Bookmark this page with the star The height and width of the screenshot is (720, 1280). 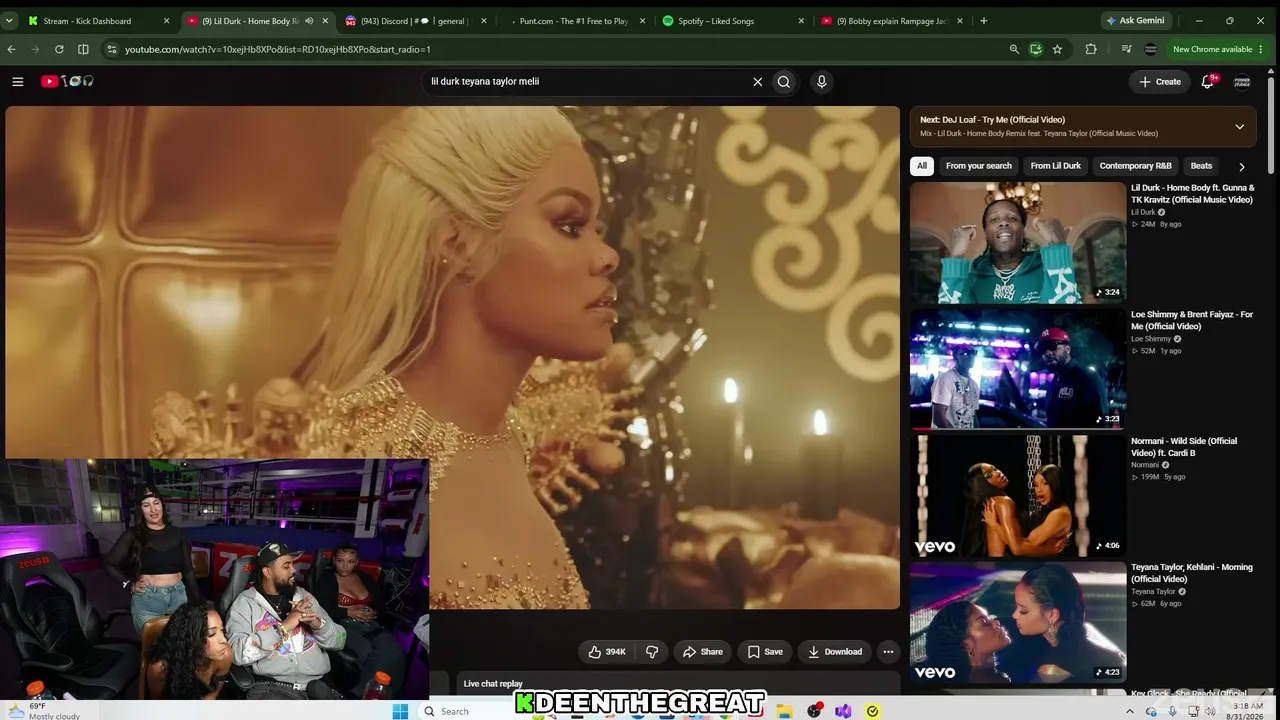1057,49
